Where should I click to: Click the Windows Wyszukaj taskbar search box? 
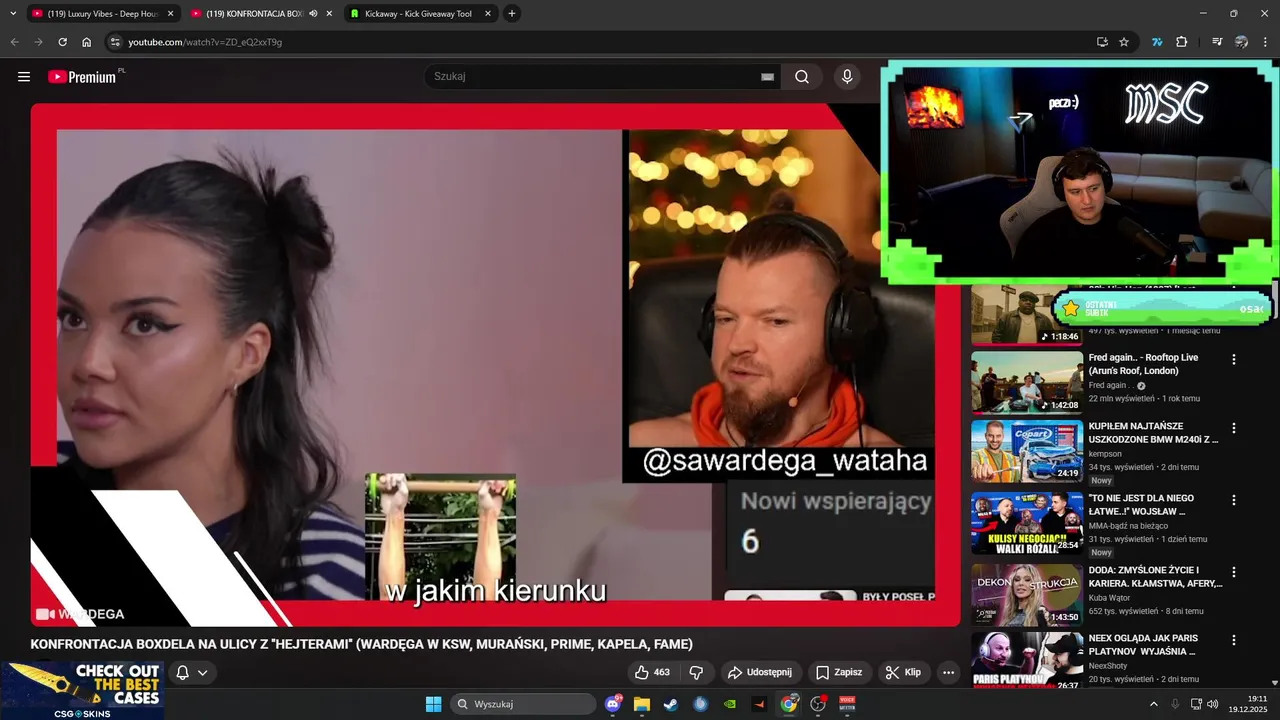tap(525, 704)
